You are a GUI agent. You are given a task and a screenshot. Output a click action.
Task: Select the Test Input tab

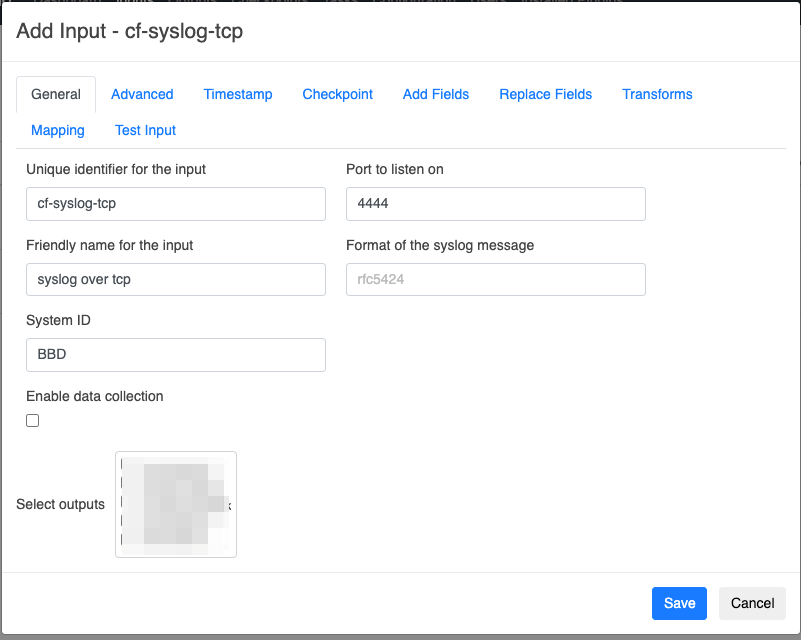click(145, 130)
